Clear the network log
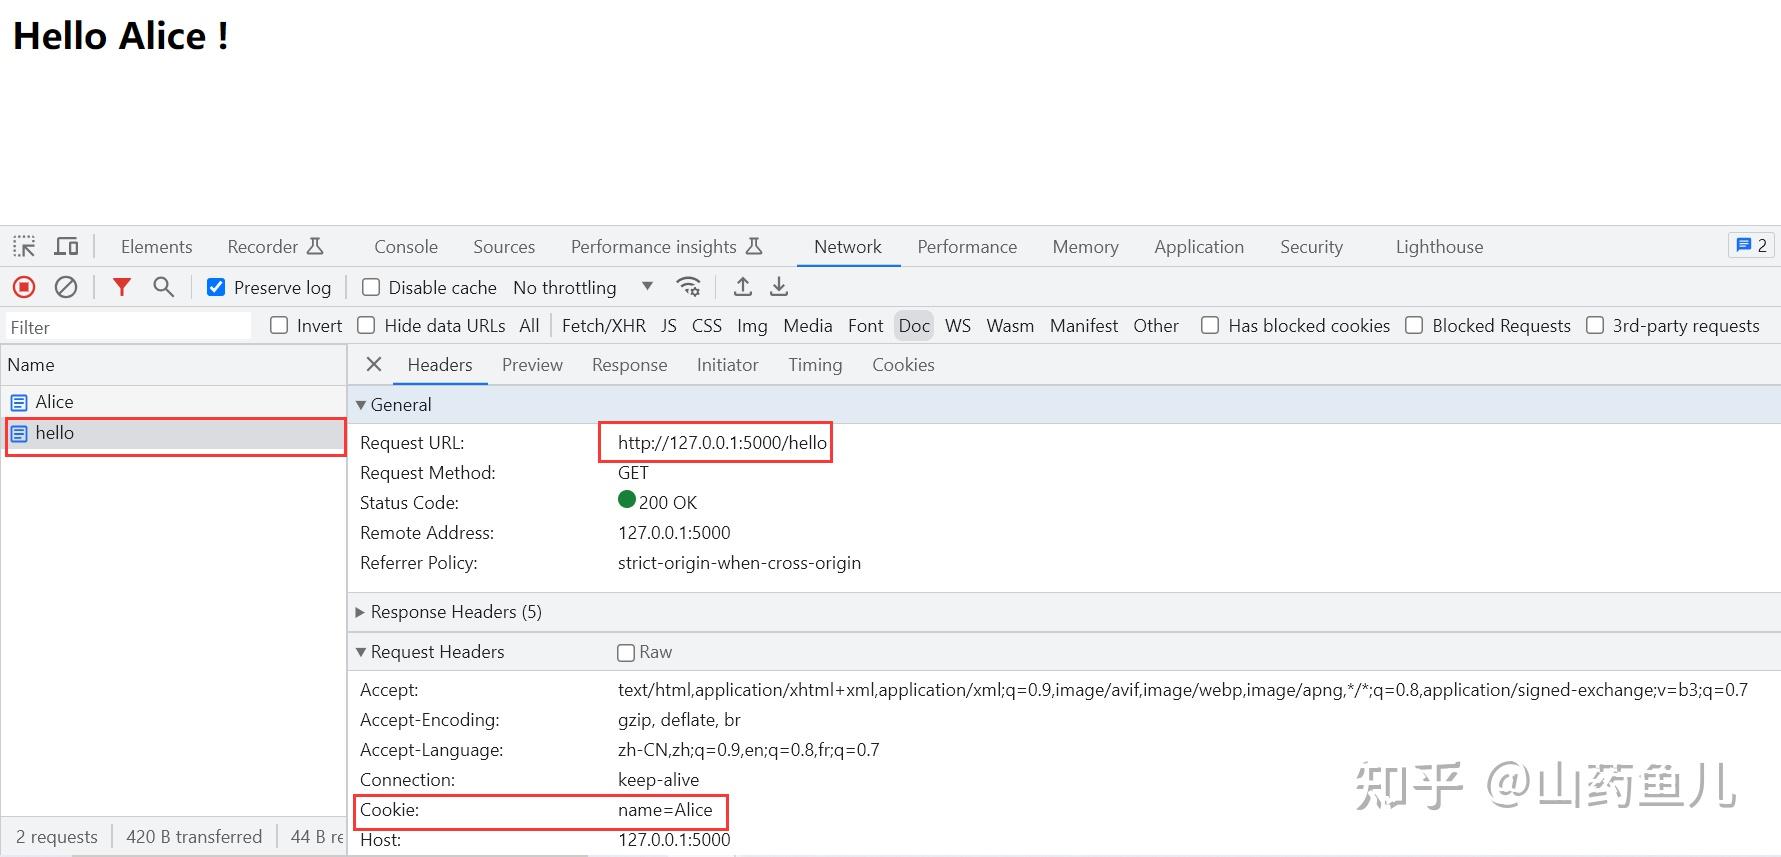The height and width of the screenshot is (857, 1781). point(66,288)
